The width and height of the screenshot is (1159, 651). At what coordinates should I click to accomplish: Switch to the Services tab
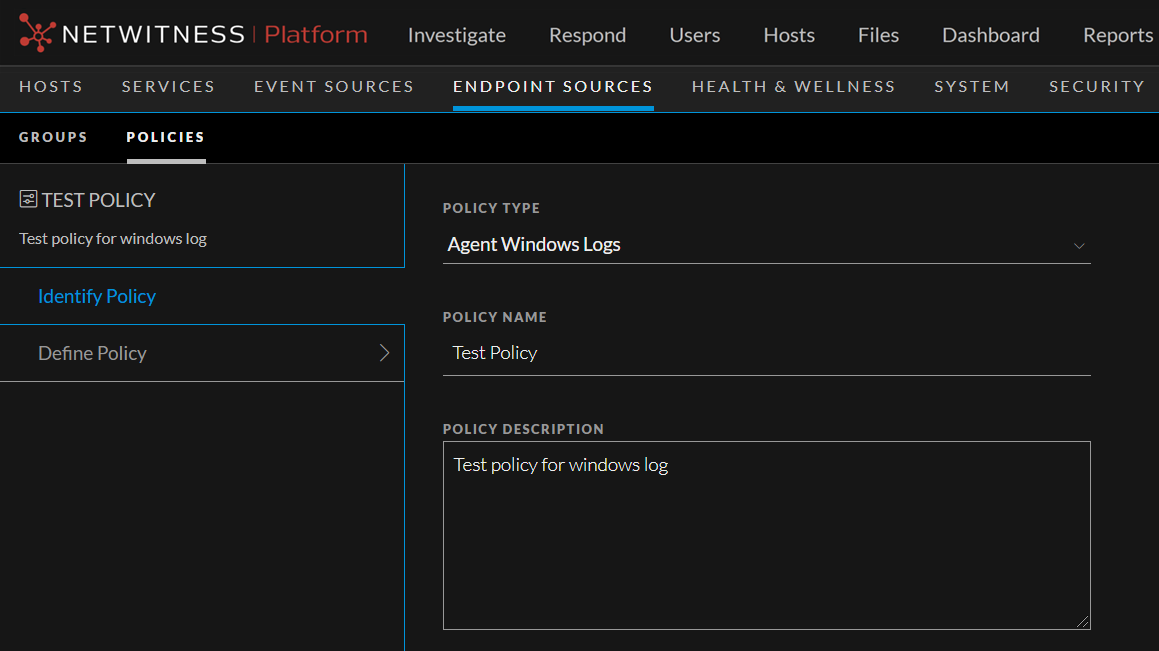[x=168, y=87]
